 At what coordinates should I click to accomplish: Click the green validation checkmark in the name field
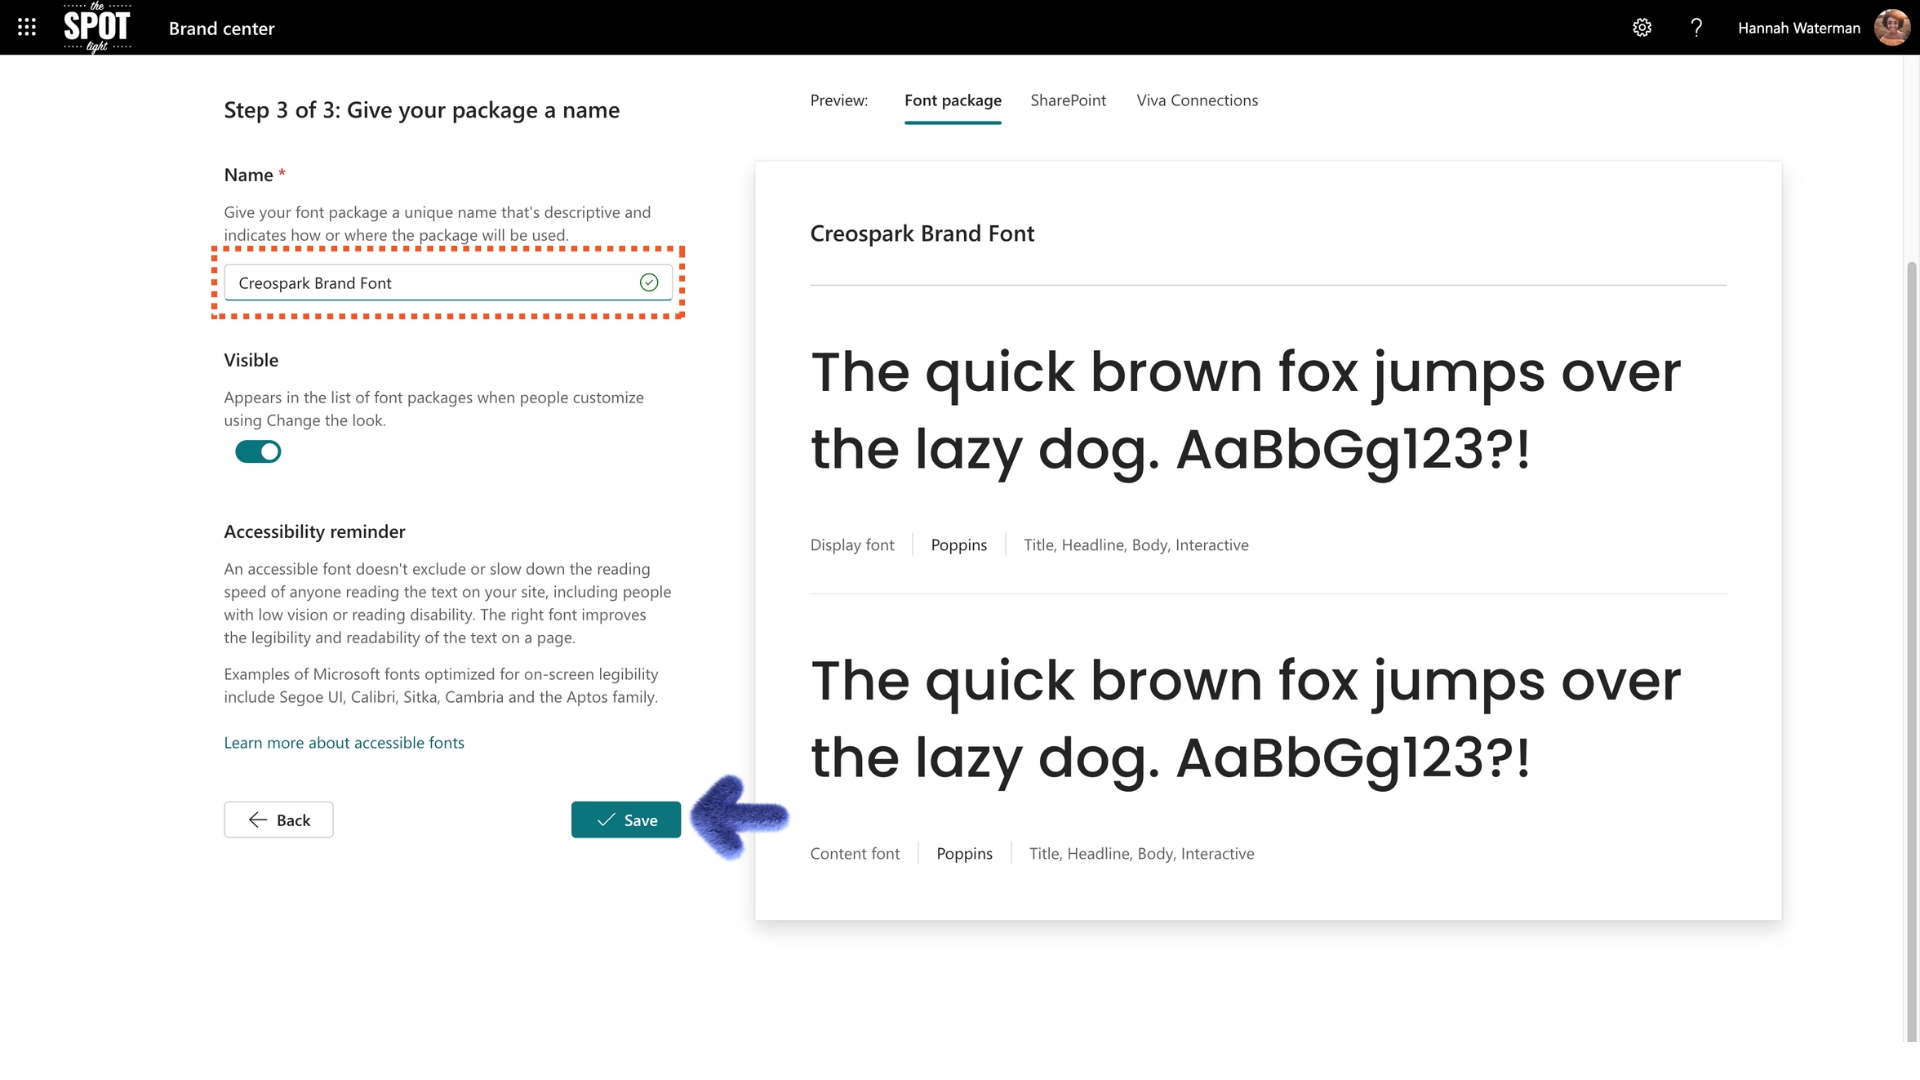point(648,282)
